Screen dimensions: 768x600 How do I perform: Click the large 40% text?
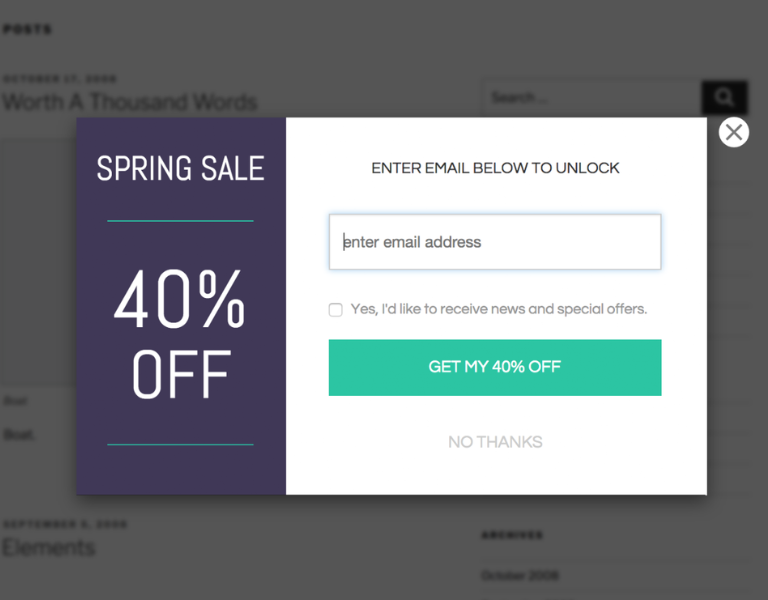coord(179,298)
